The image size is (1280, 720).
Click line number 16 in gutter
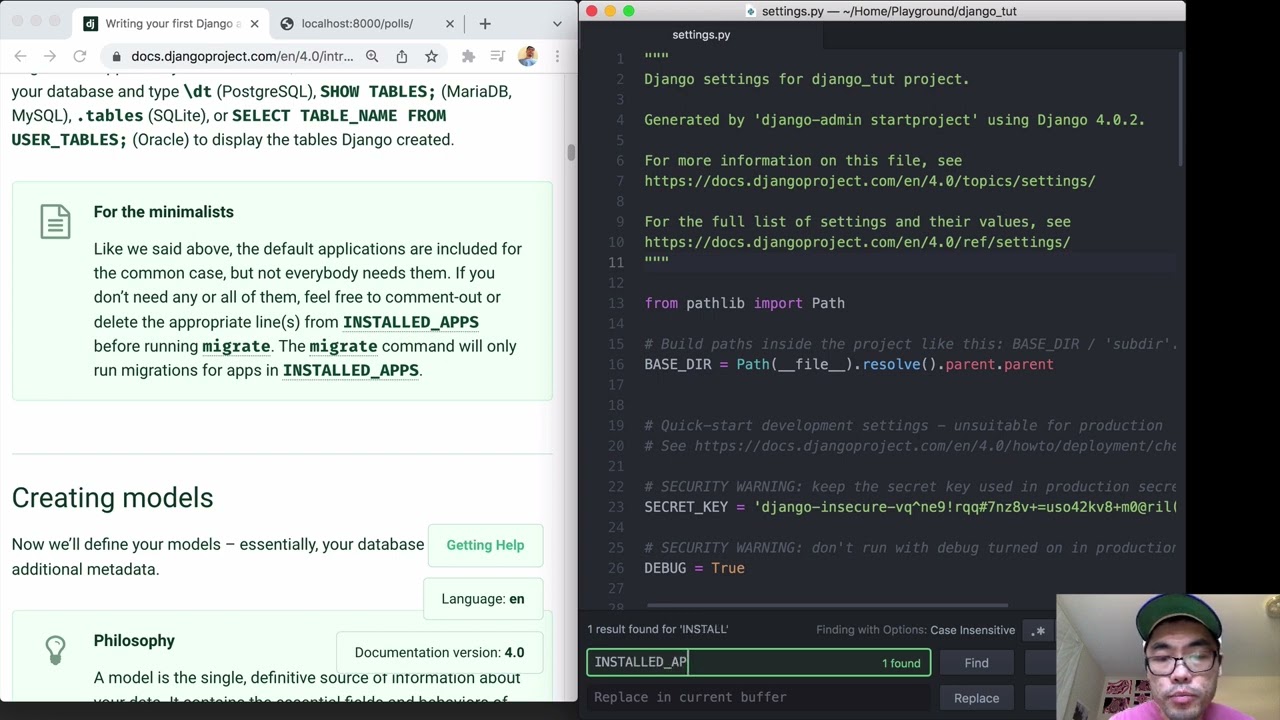point(615,365)
